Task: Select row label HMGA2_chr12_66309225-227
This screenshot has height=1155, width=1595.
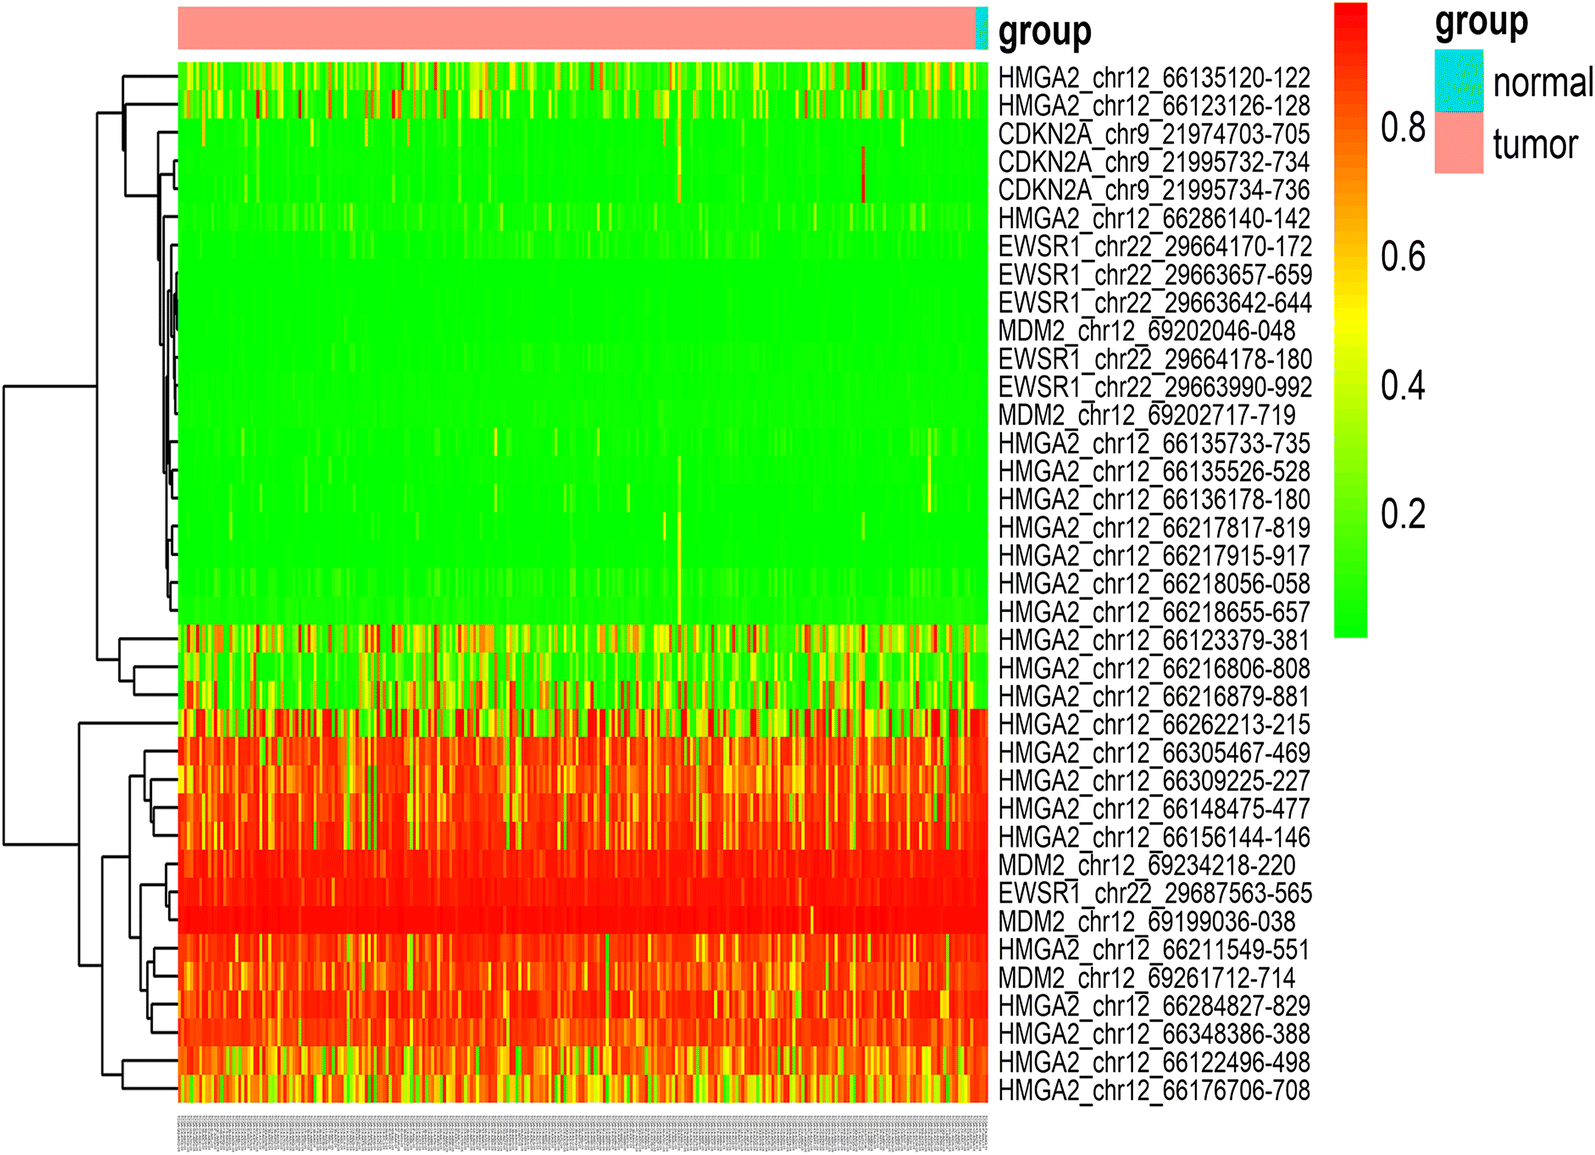Action: (x=1154, y=780)
